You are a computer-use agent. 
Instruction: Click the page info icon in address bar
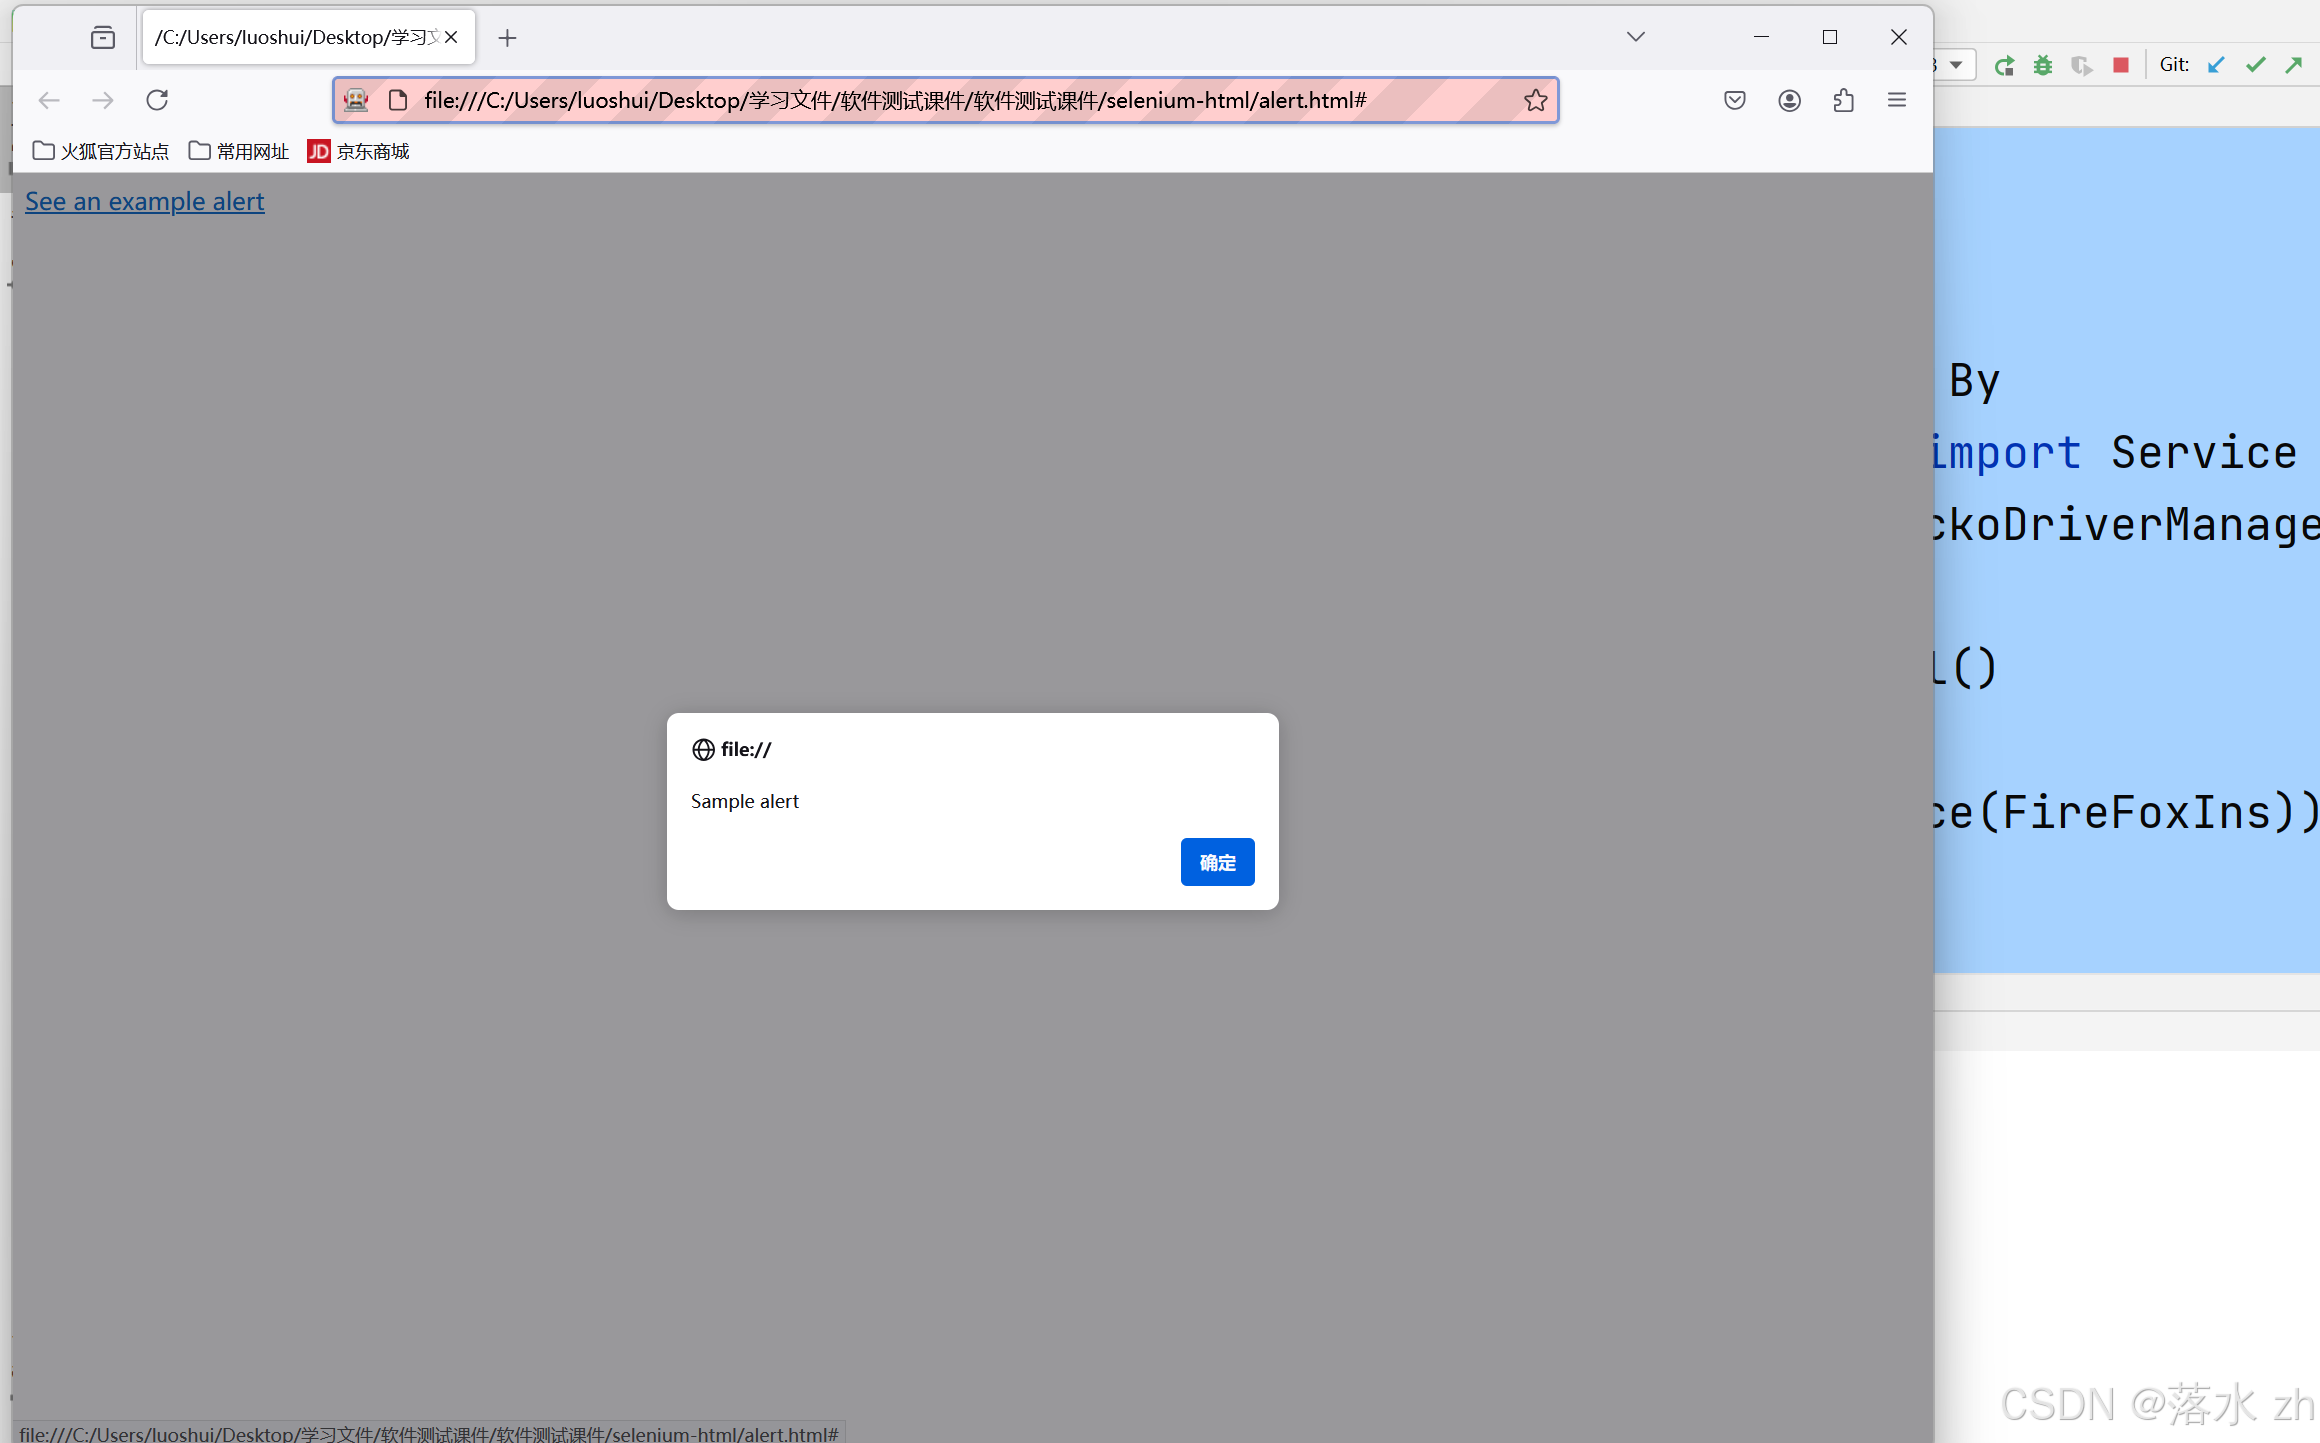(x=398, y=100)
